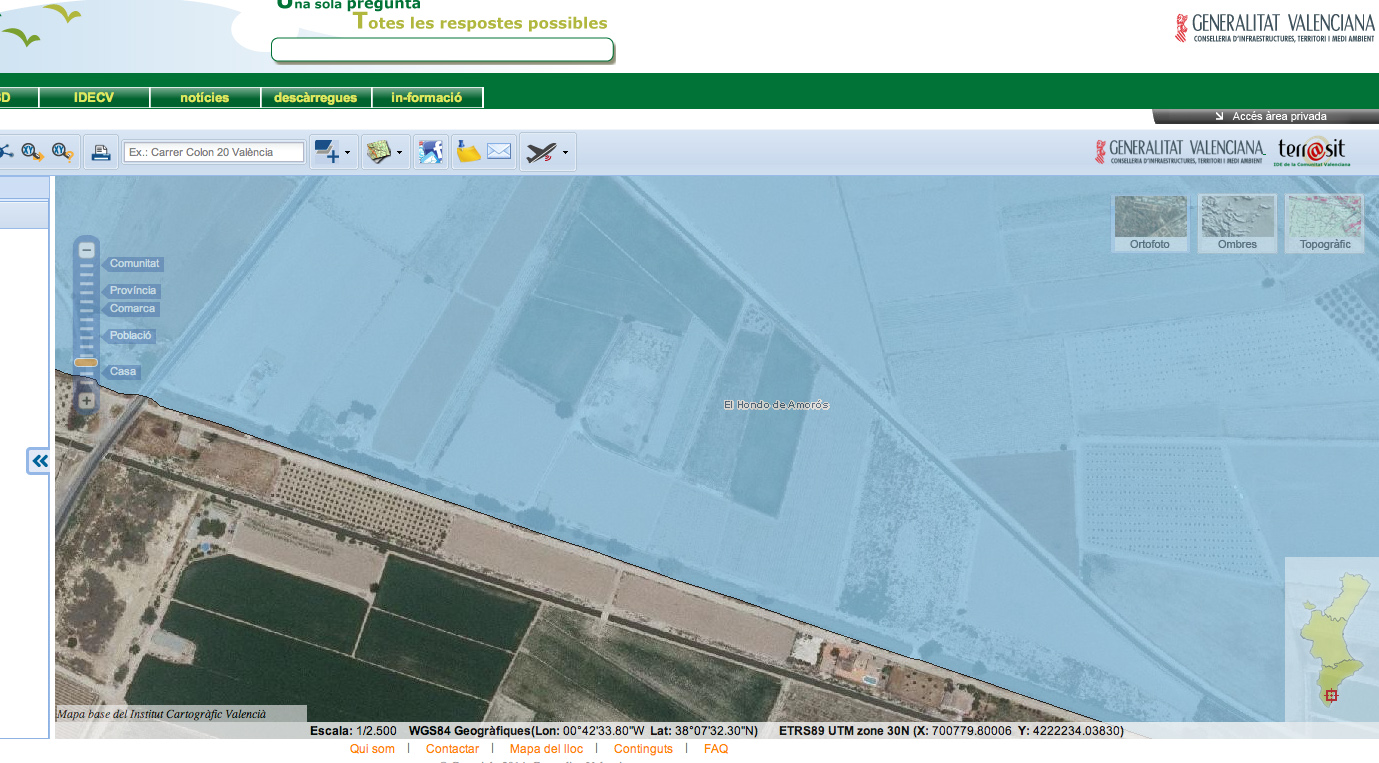Expand the map layers stack dropdown

pos(385,152)
